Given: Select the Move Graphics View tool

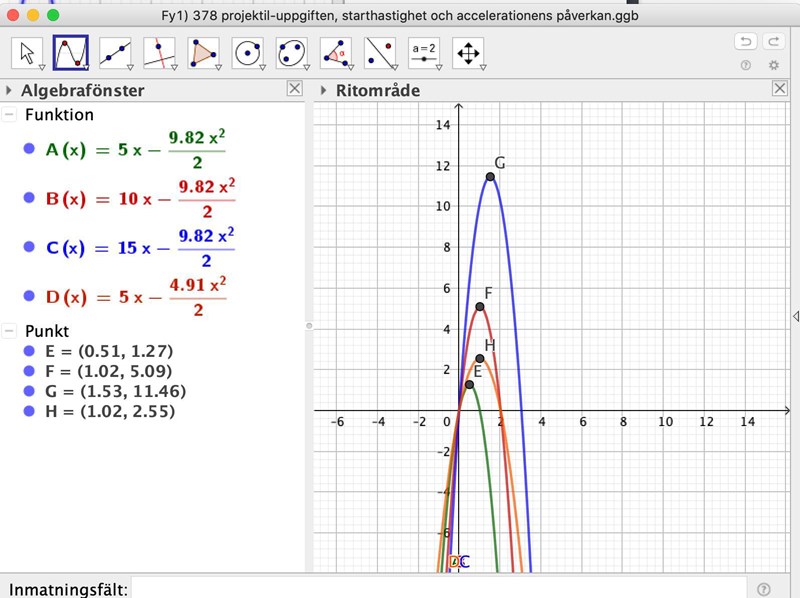Looking at the screenshot, I should [x=467, y=53].
